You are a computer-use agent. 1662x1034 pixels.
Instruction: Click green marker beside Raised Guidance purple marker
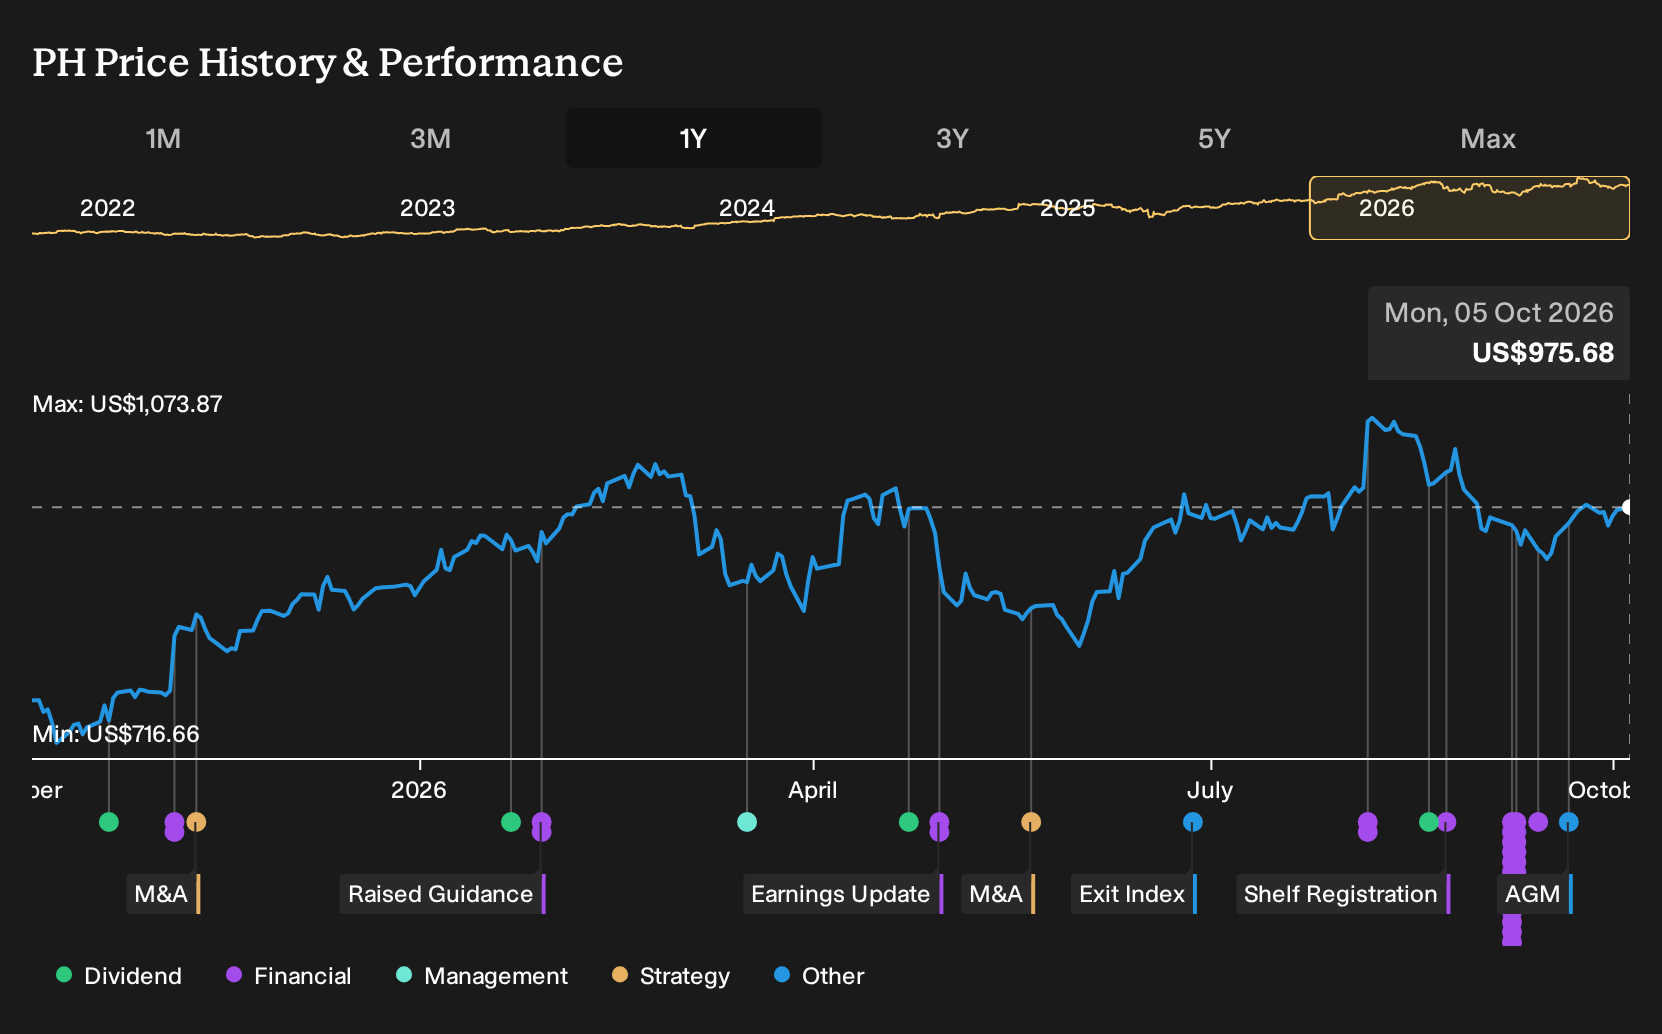(511, 822)
